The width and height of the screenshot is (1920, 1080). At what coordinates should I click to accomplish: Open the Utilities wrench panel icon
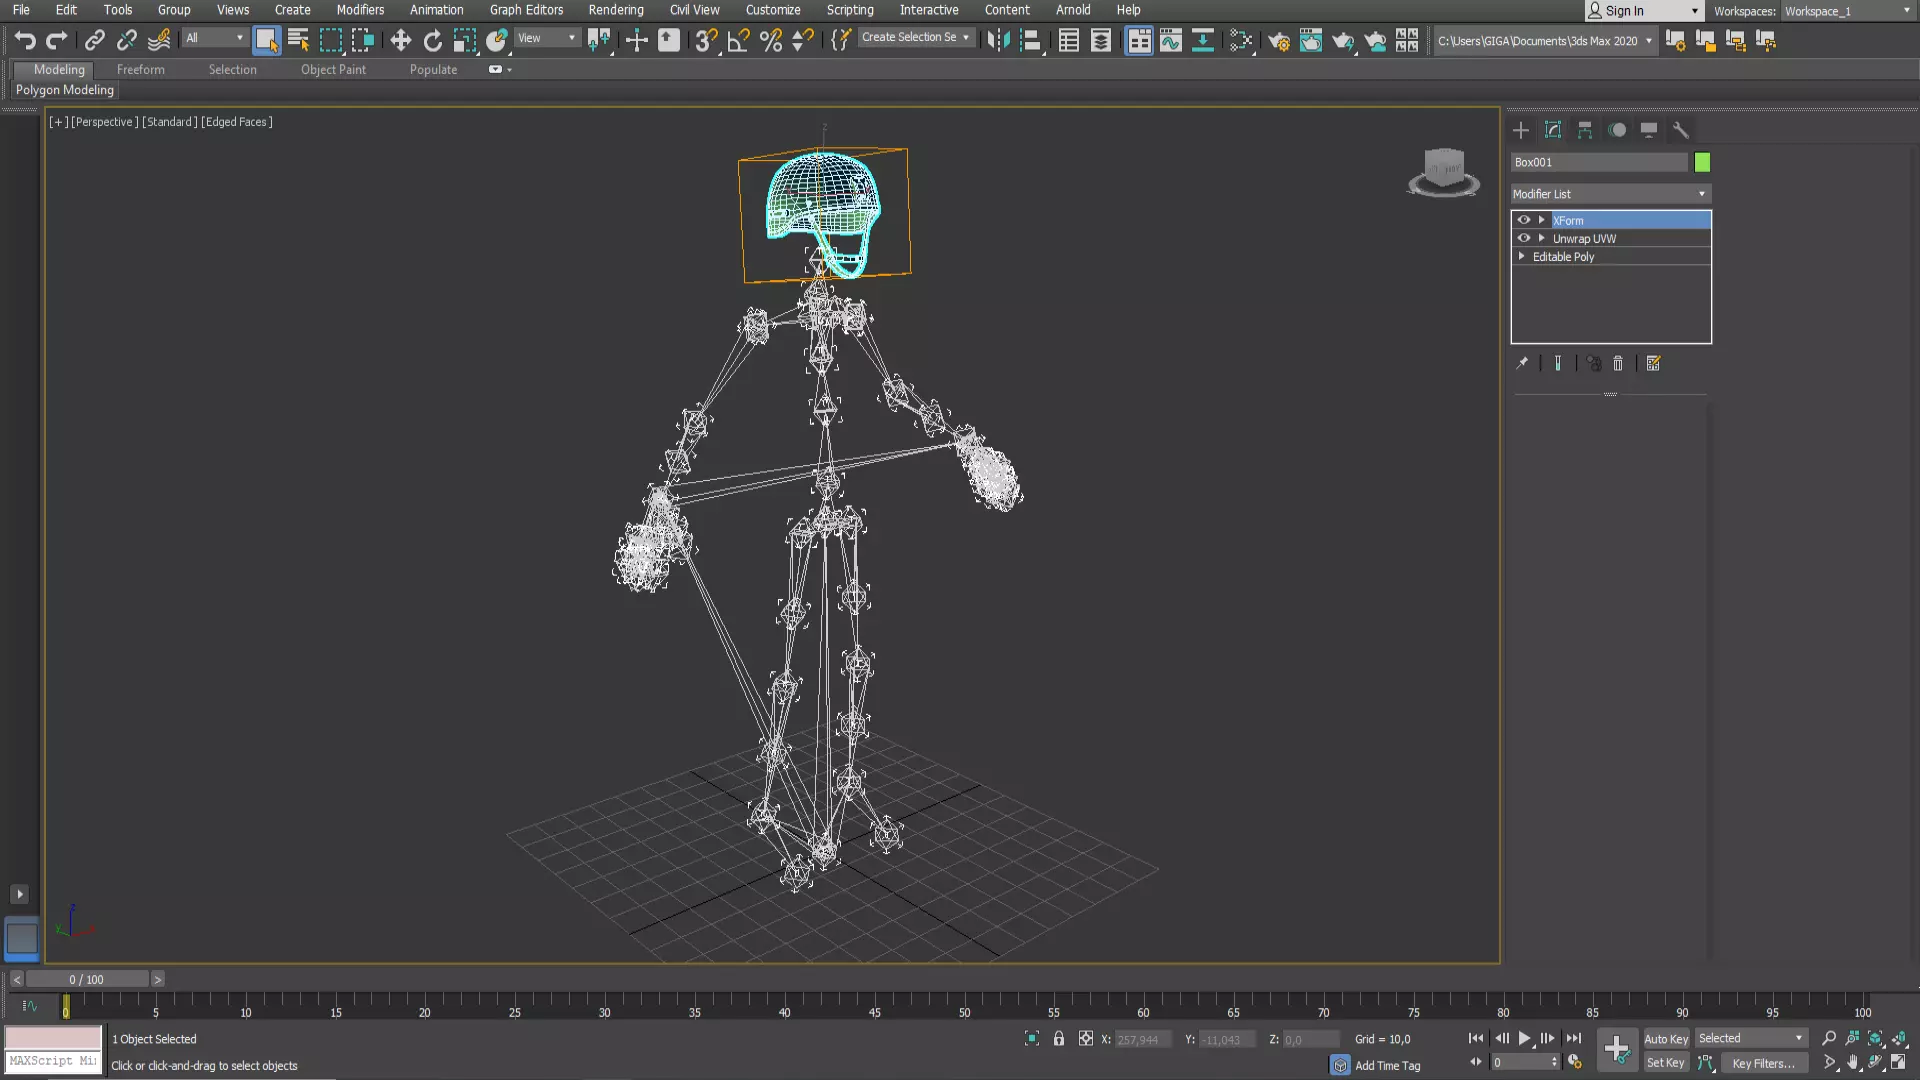(1681, 130)
